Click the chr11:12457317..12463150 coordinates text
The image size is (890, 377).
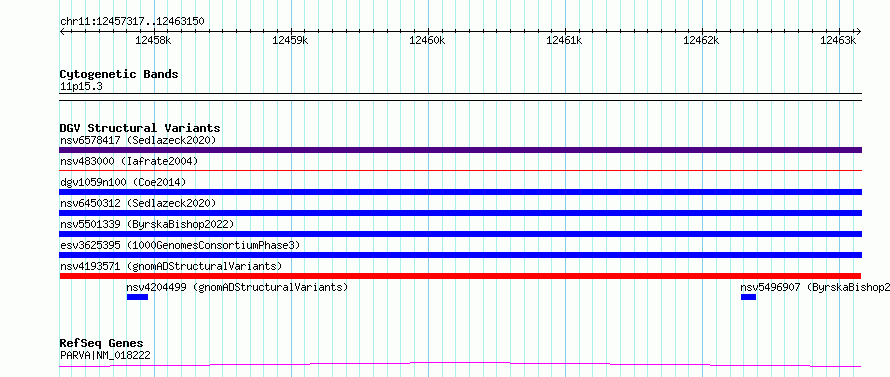tap(132, 22)
